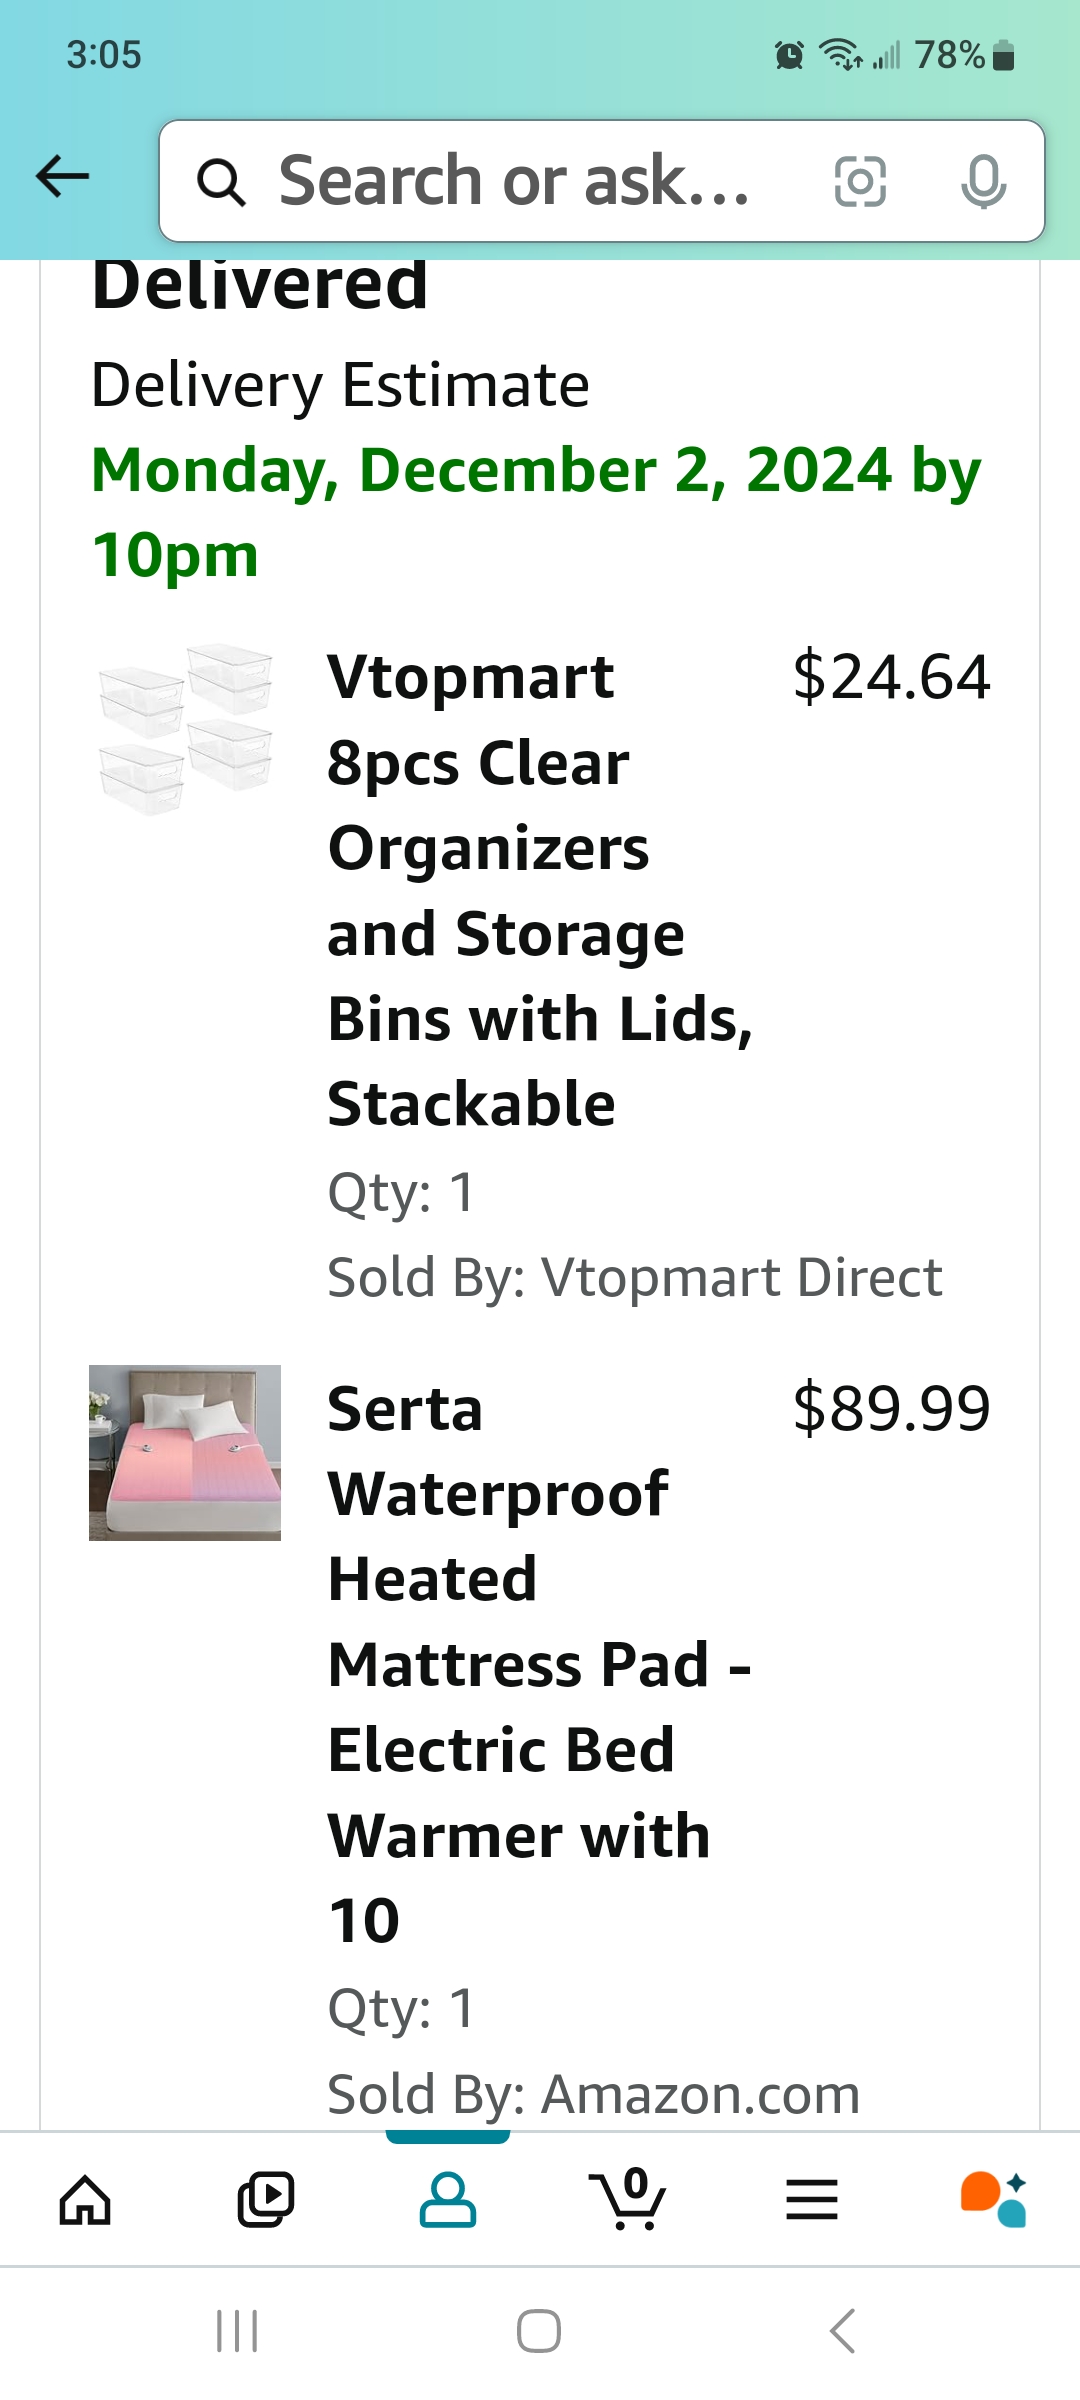
Task: Open camera lens search icon
Action: (x=860, y=181)
